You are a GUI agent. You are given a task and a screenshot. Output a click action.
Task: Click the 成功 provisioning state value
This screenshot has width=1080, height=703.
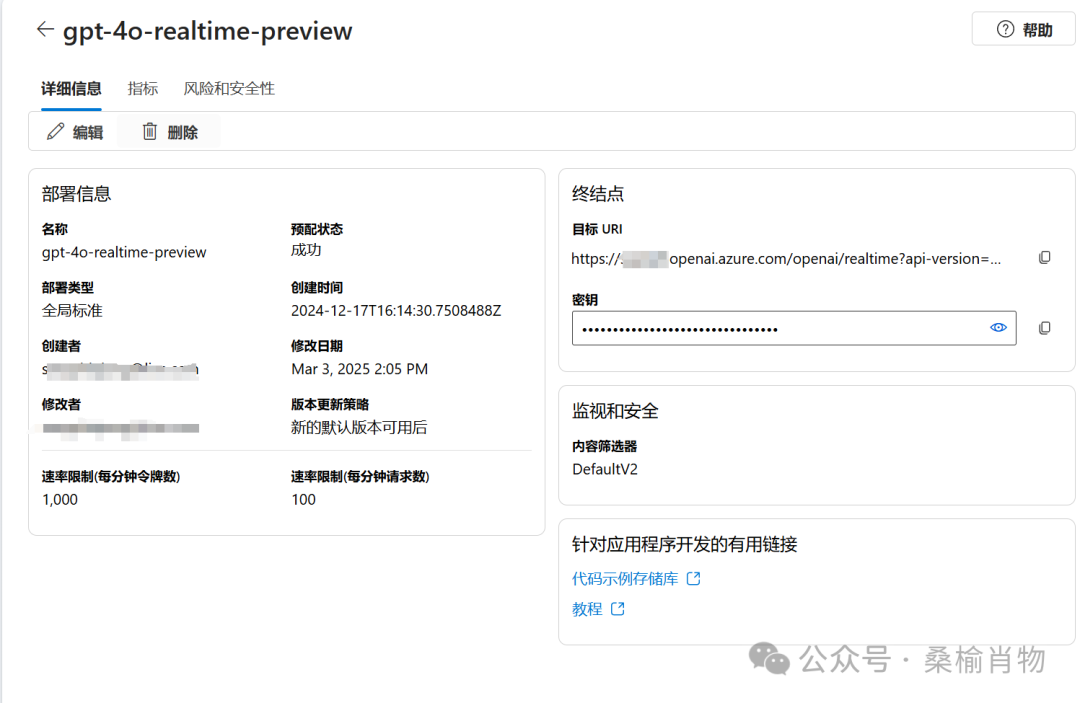point(306,250)
